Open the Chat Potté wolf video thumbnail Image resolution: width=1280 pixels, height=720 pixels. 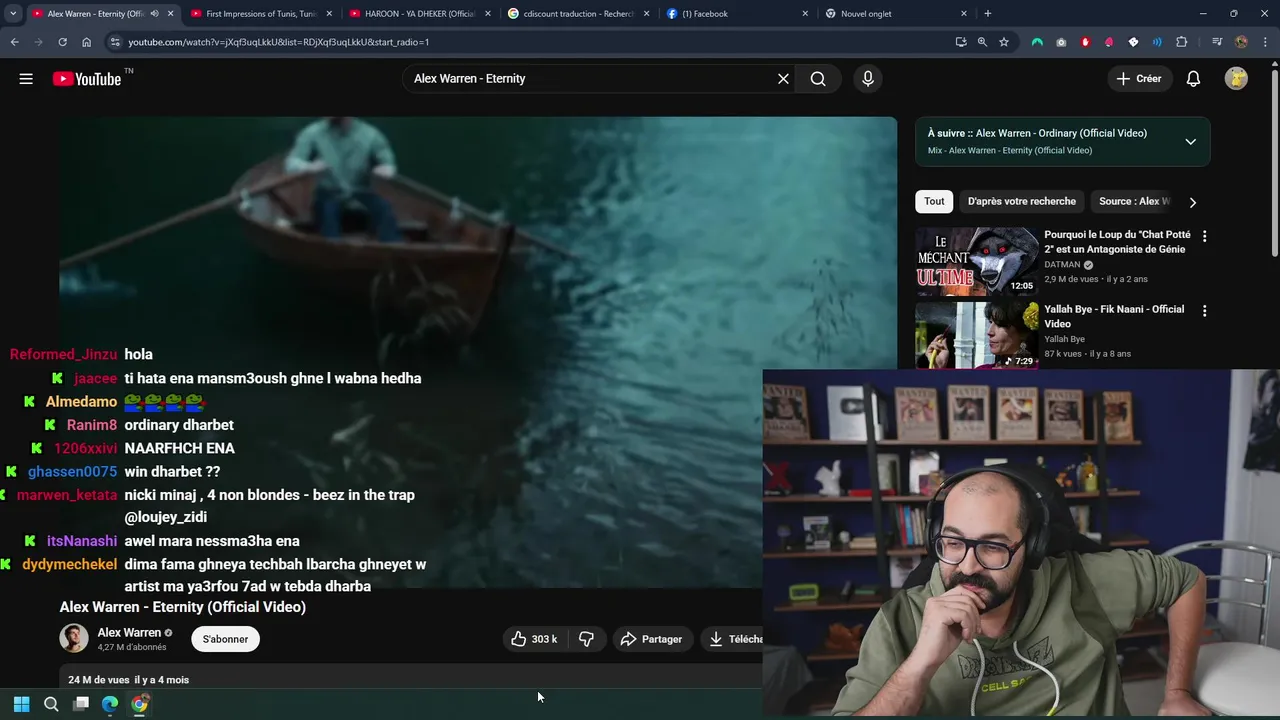click(977, 261)
